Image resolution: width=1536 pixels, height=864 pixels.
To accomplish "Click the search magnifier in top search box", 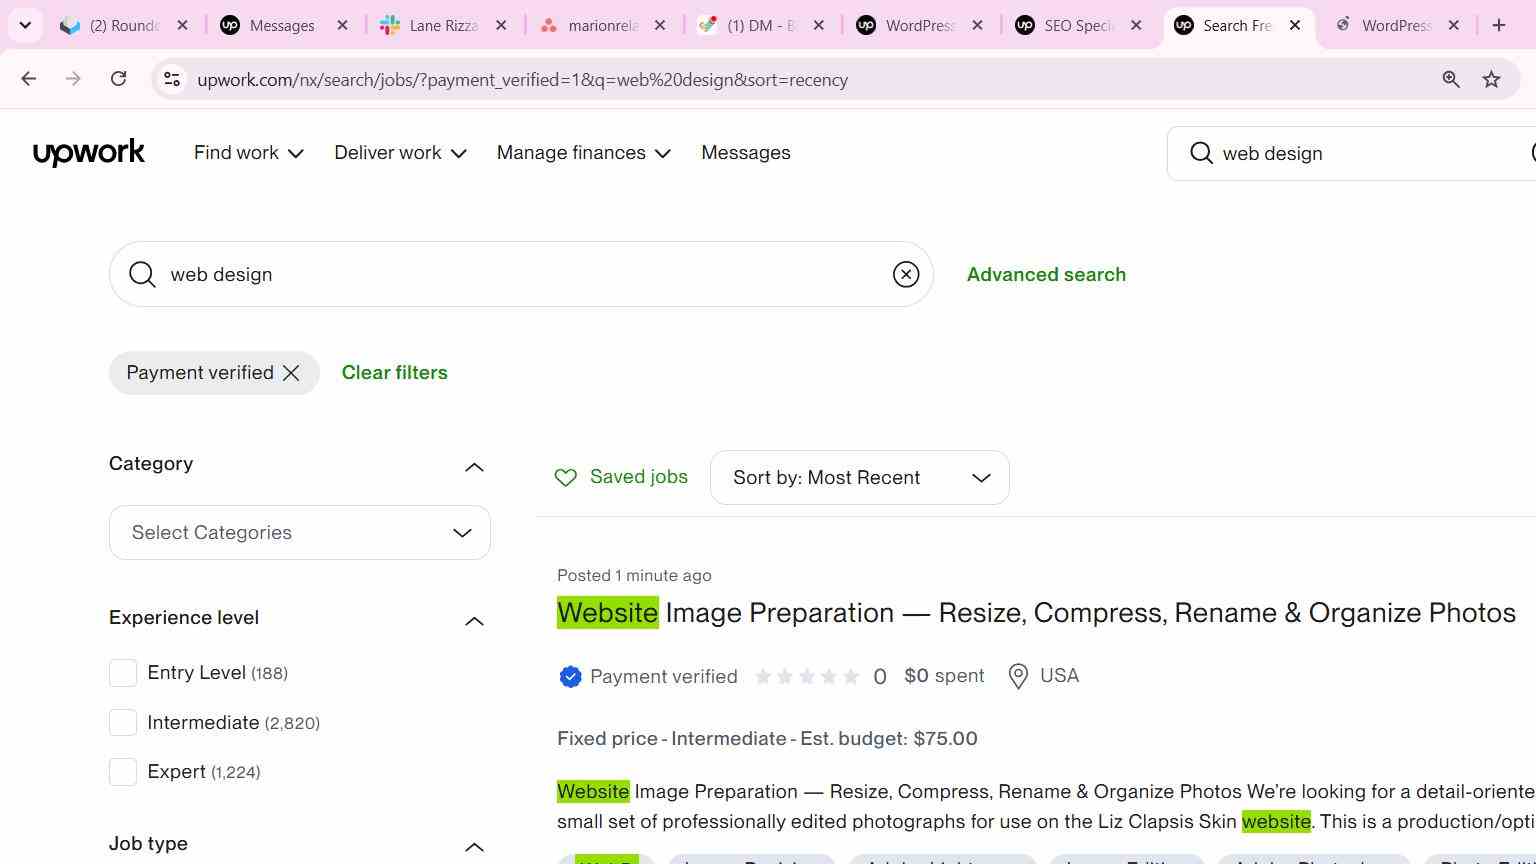I will pos(1201,153).
